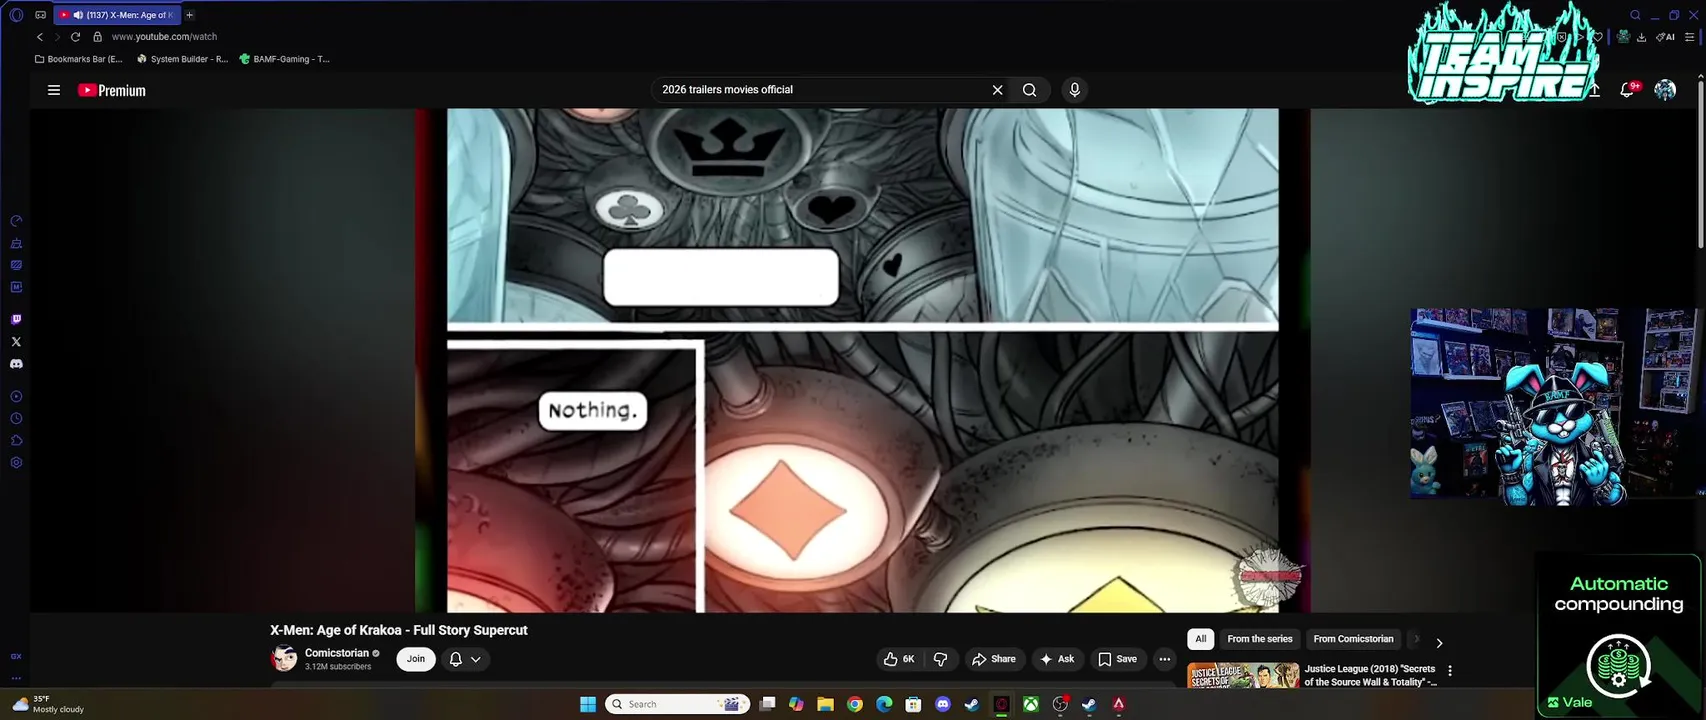Show more filter chips arrow
The height and width of the screenshot is (720, 1706).
[x=1439, y=643]
